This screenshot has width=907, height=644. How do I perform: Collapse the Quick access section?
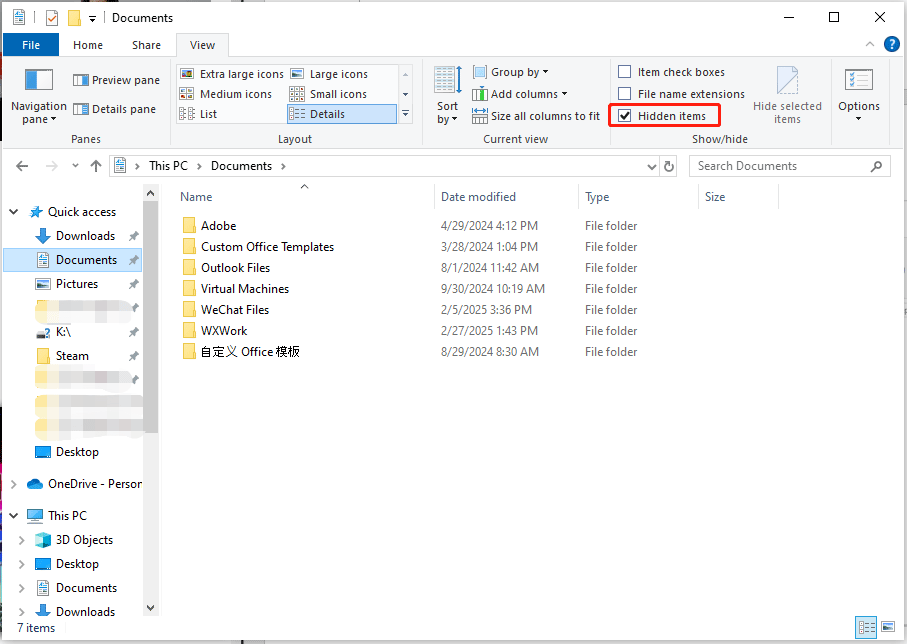tap(13, 211)
